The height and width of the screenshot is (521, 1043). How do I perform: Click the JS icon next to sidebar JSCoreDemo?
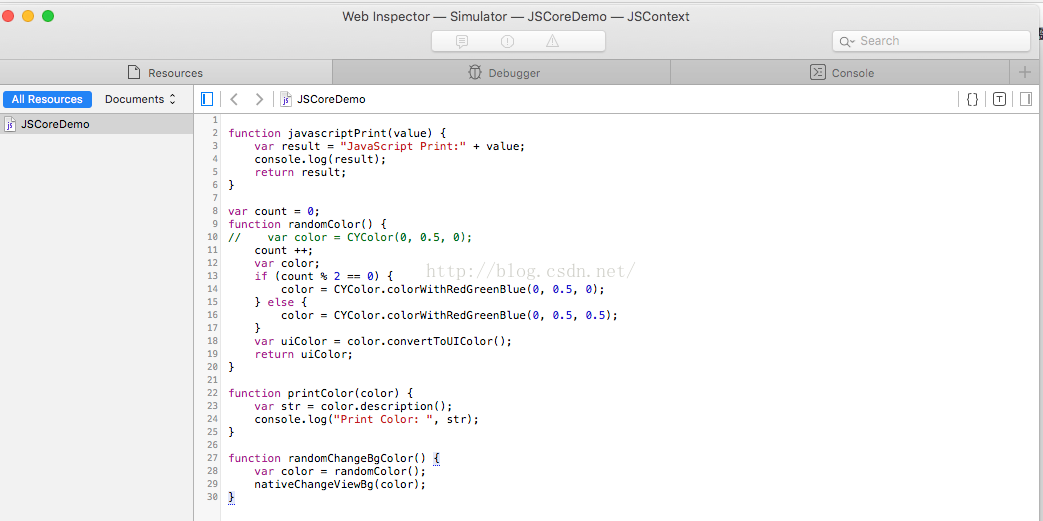click(x=10, y=124)
